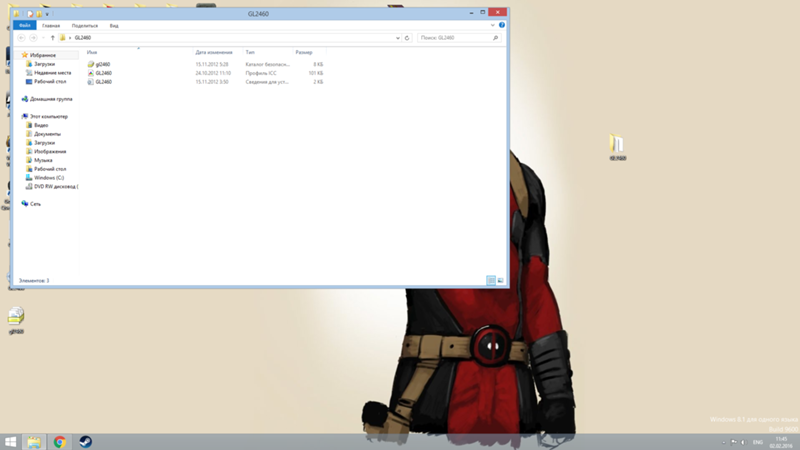The height and width of the screenshot is (450, 800).
Task: Select the gl2460 security catalog file
Action: pos(103,64)
